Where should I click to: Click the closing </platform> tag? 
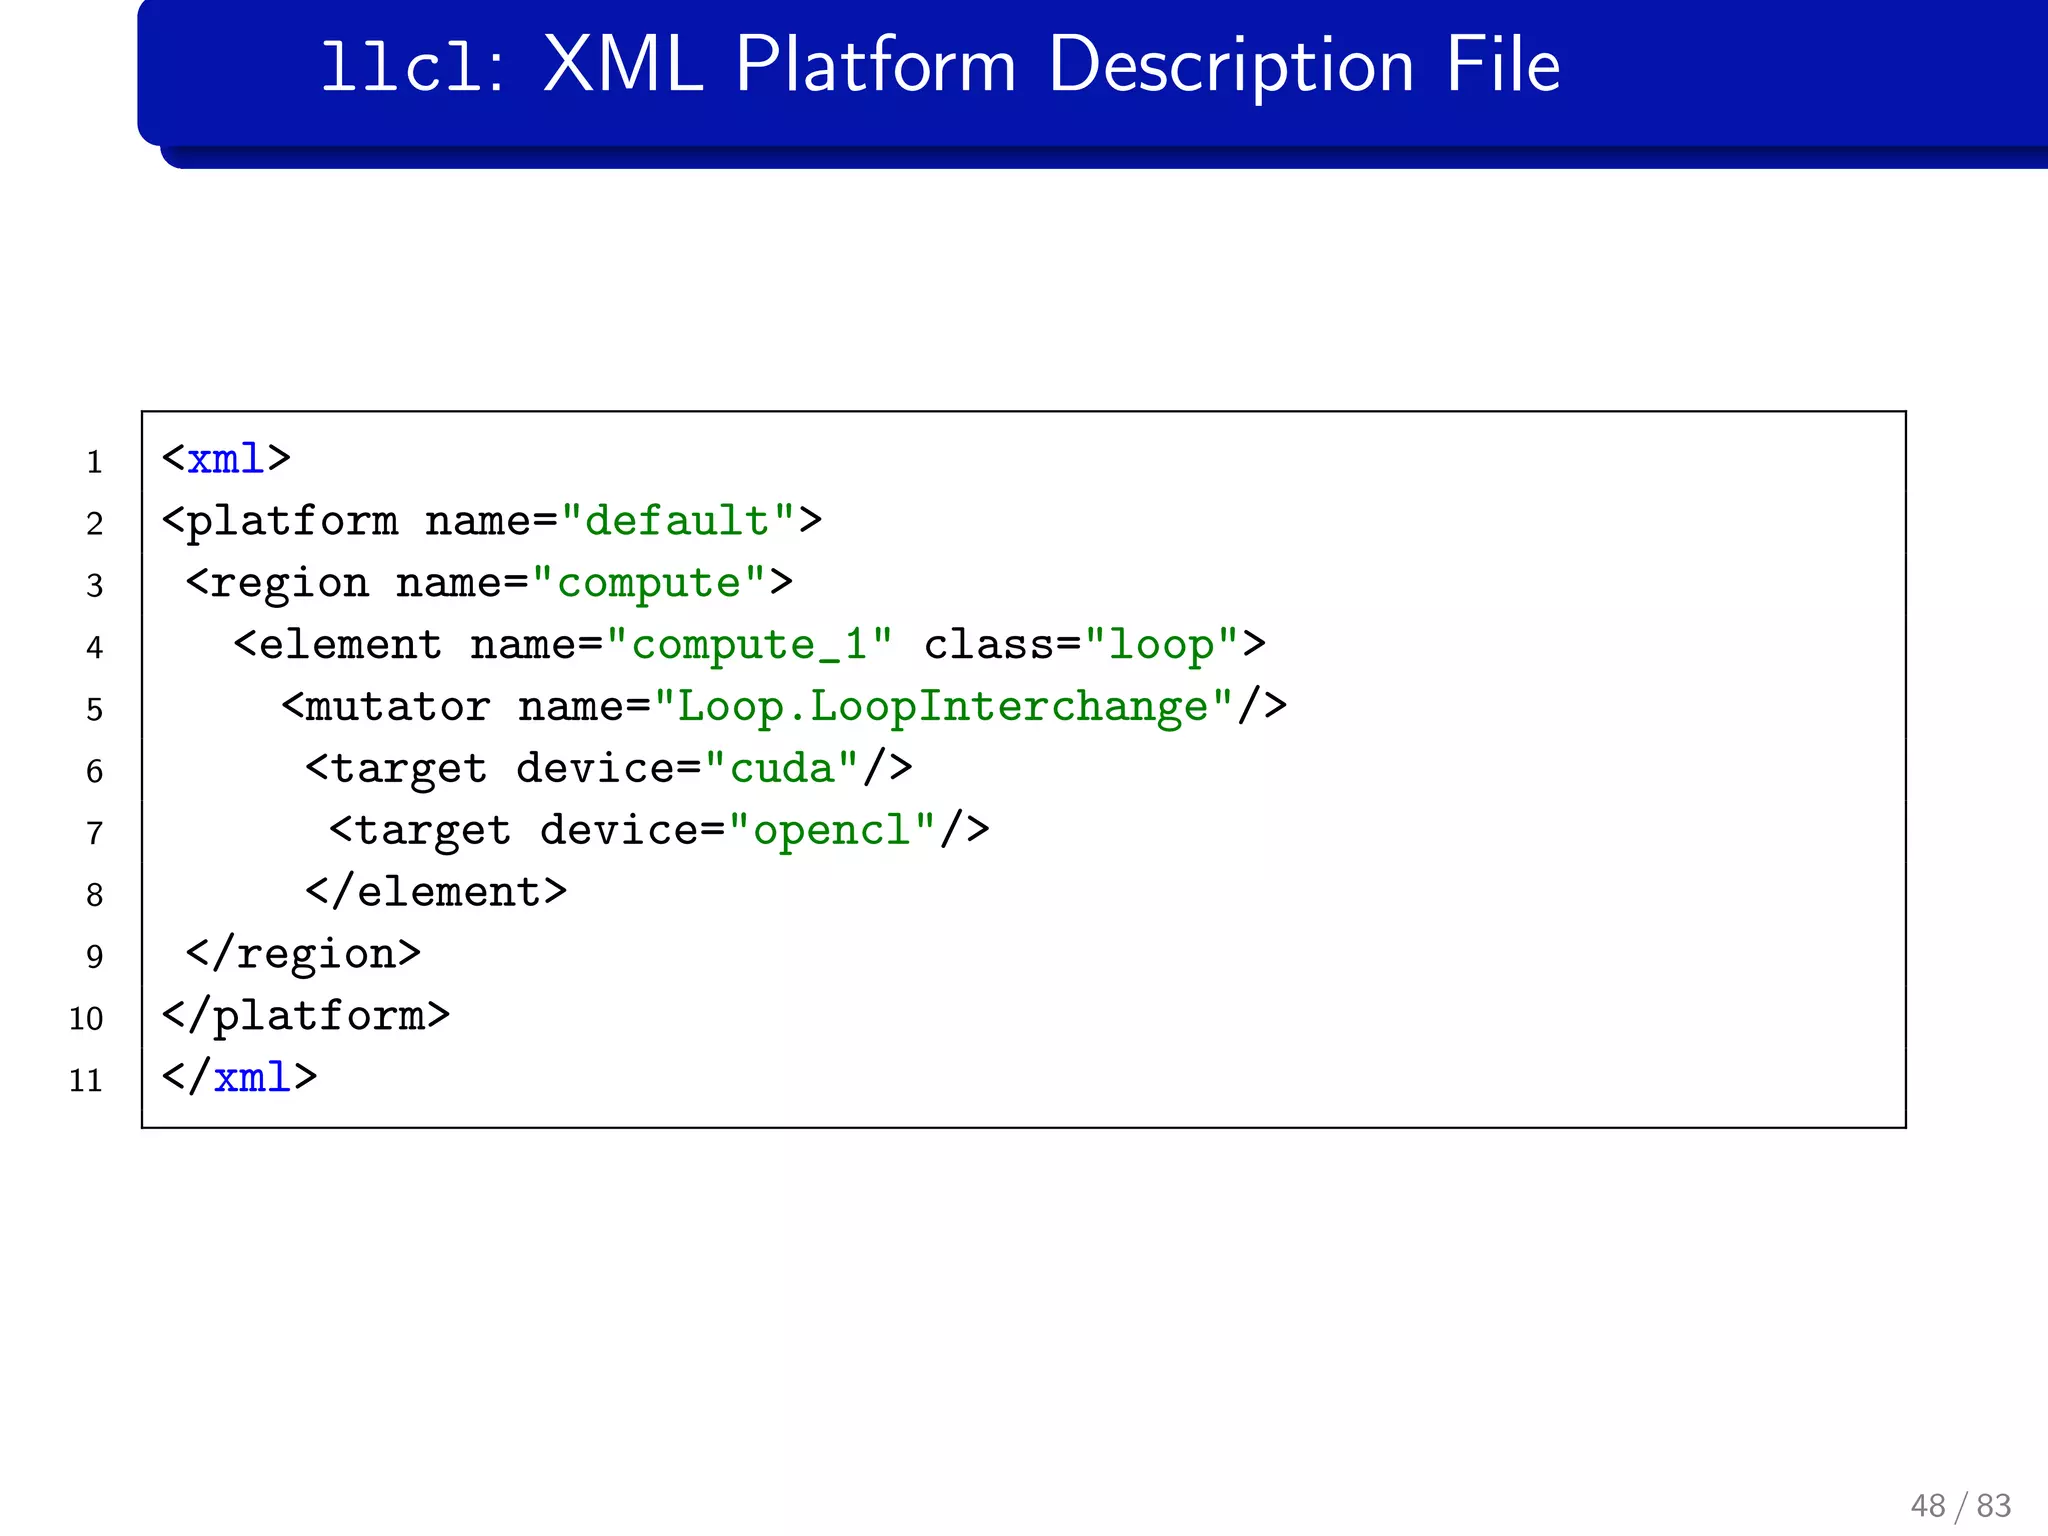click(x=306, y=1017)
